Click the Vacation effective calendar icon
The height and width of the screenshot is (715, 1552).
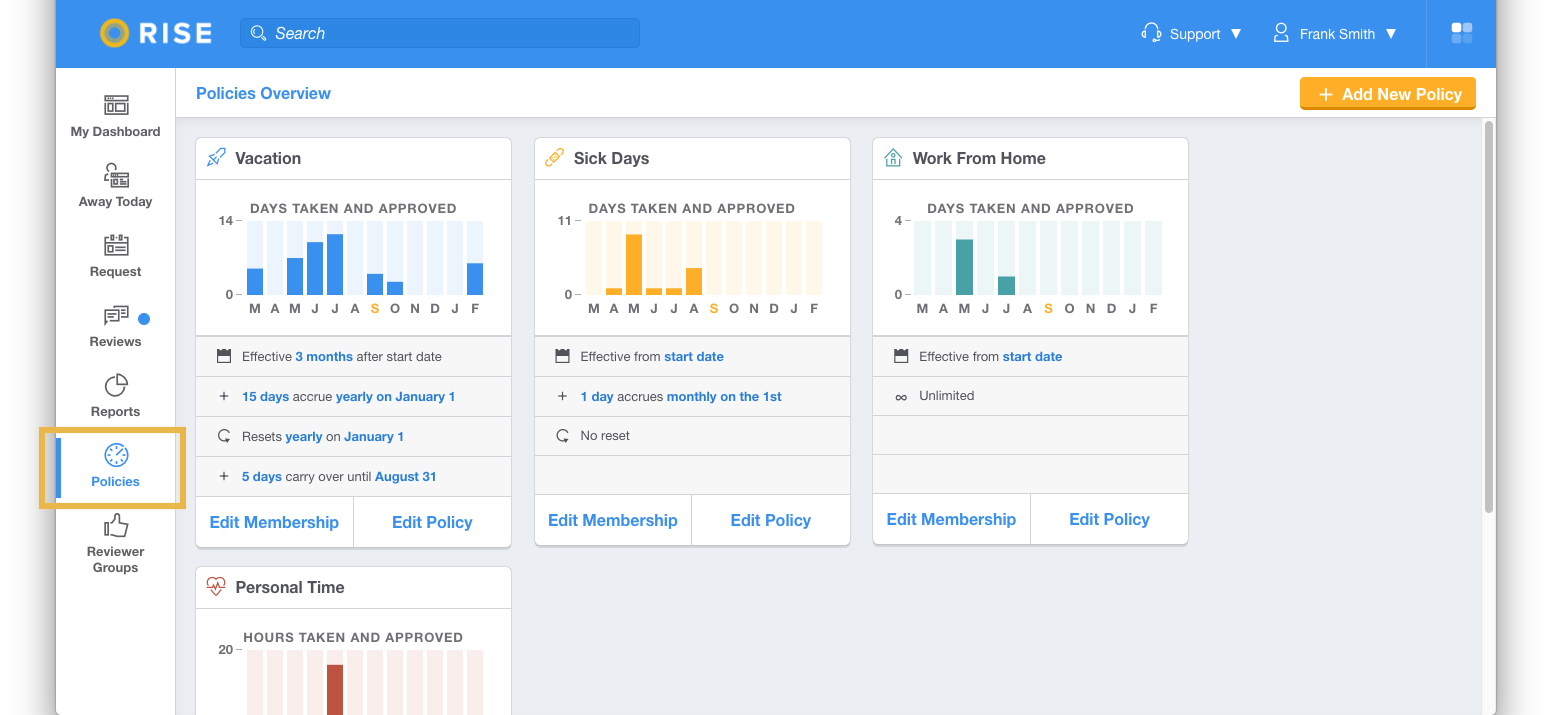click(224, 356)
